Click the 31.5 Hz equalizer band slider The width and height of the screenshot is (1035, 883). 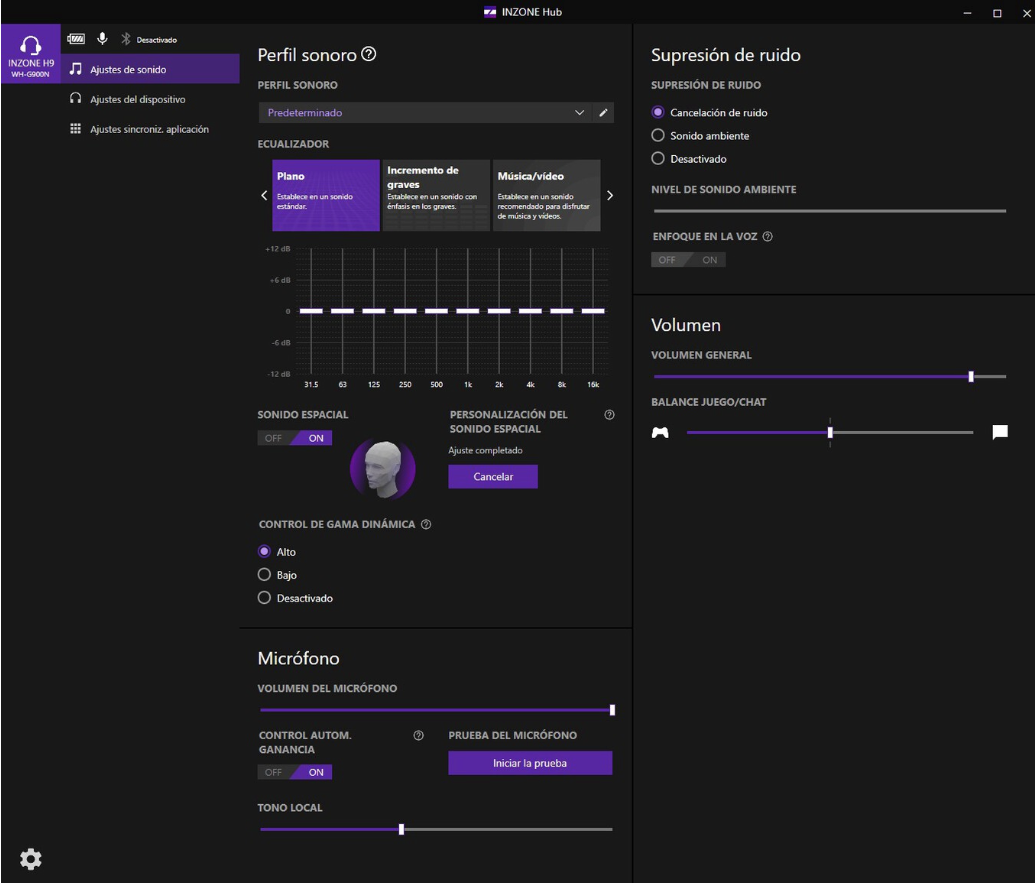311,311
